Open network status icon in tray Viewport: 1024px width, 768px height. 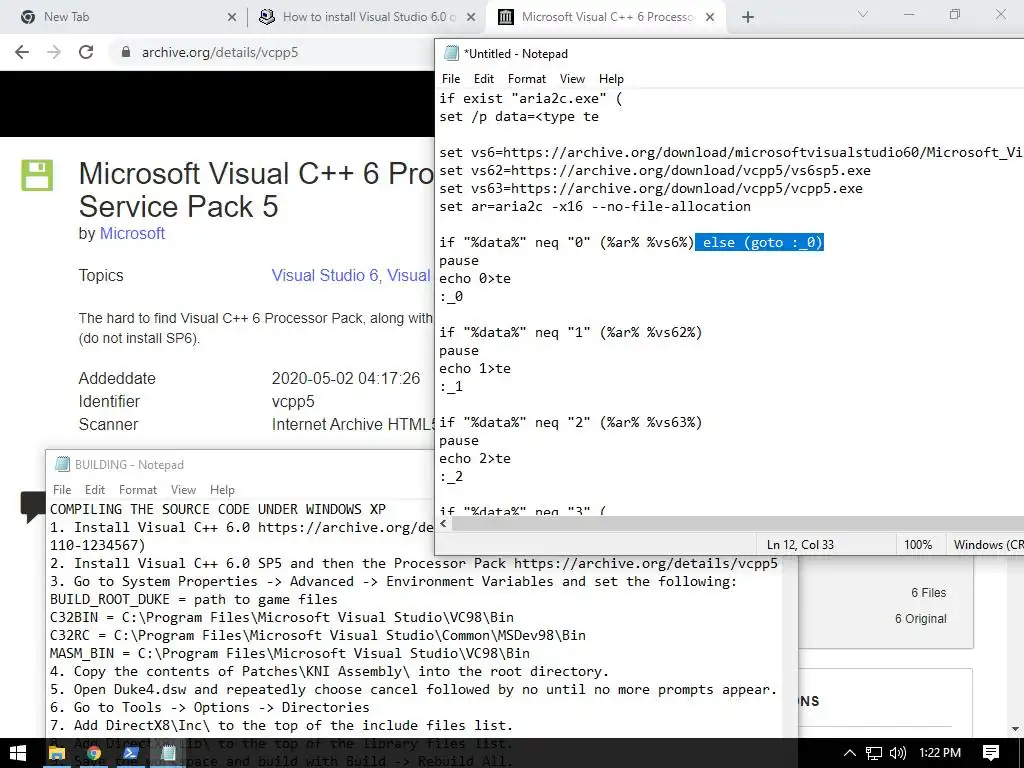(874, 753)
